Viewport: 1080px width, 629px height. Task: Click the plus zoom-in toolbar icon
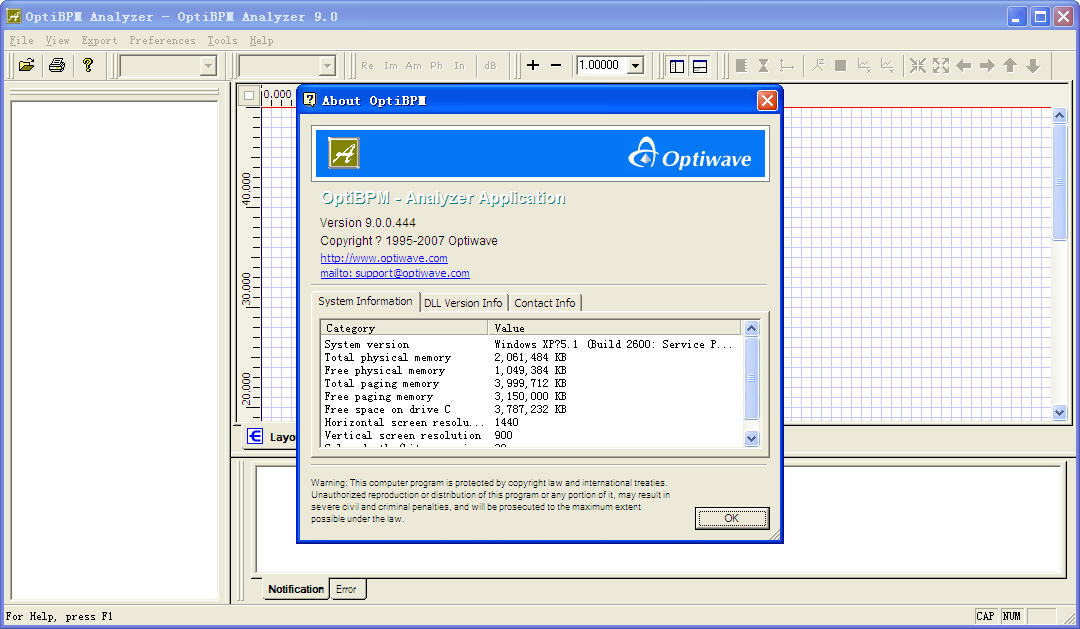click(x=532, y=65)
